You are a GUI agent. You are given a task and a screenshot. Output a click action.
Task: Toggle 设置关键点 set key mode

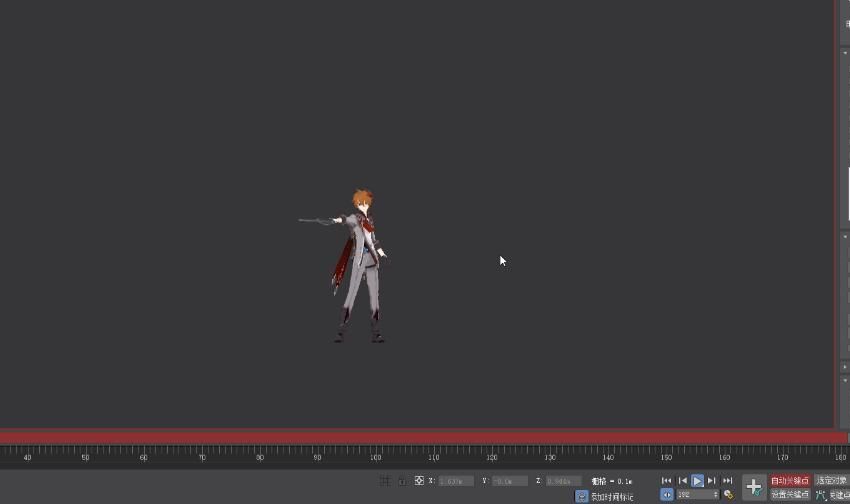[x=790, y=494]
